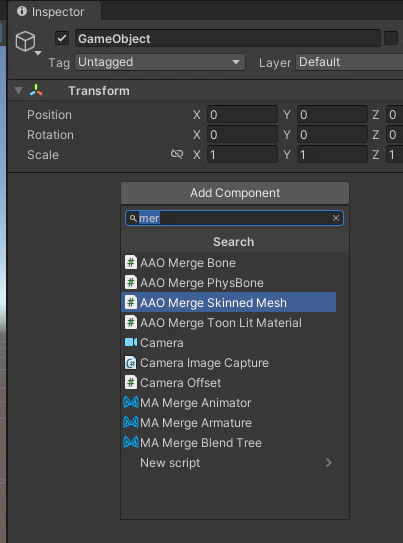Click the script icon beside AAO Merge Bone
This screenshot has width=403, height=543.
(x=131, y=262)
